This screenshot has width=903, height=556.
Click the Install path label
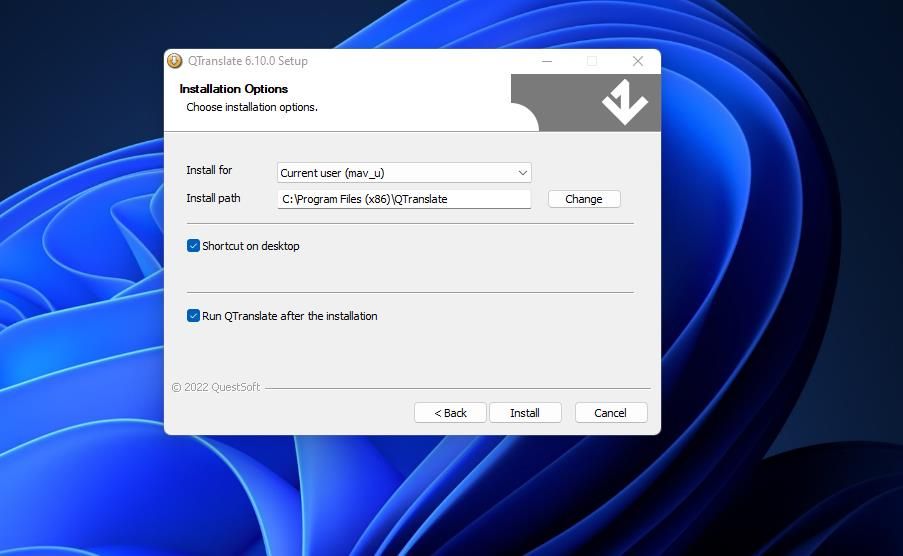(x=213, y=198)
